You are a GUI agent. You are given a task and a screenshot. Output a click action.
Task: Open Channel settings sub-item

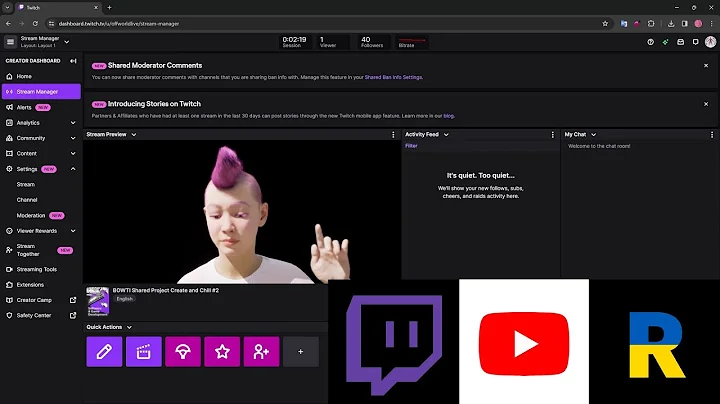27,200
